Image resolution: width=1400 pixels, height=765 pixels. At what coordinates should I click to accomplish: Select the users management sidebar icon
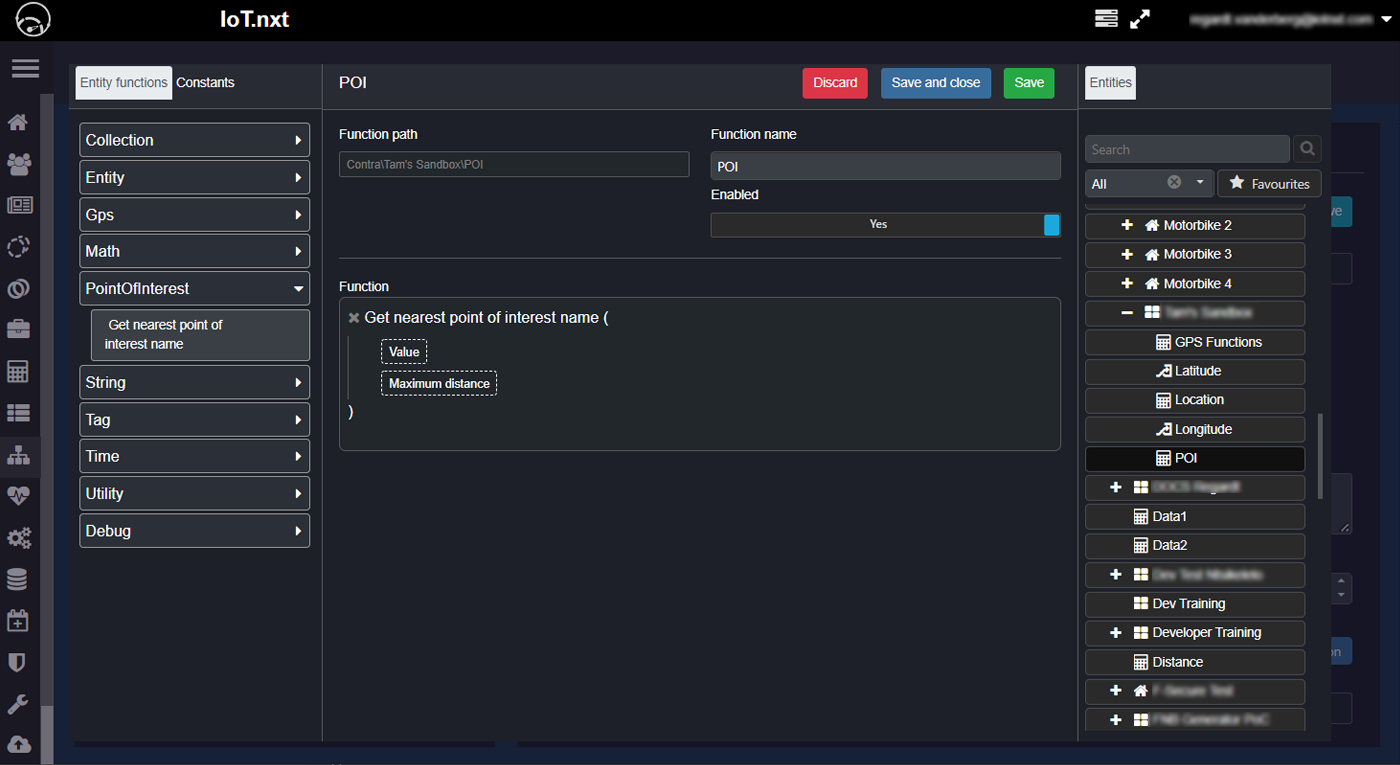17,164
